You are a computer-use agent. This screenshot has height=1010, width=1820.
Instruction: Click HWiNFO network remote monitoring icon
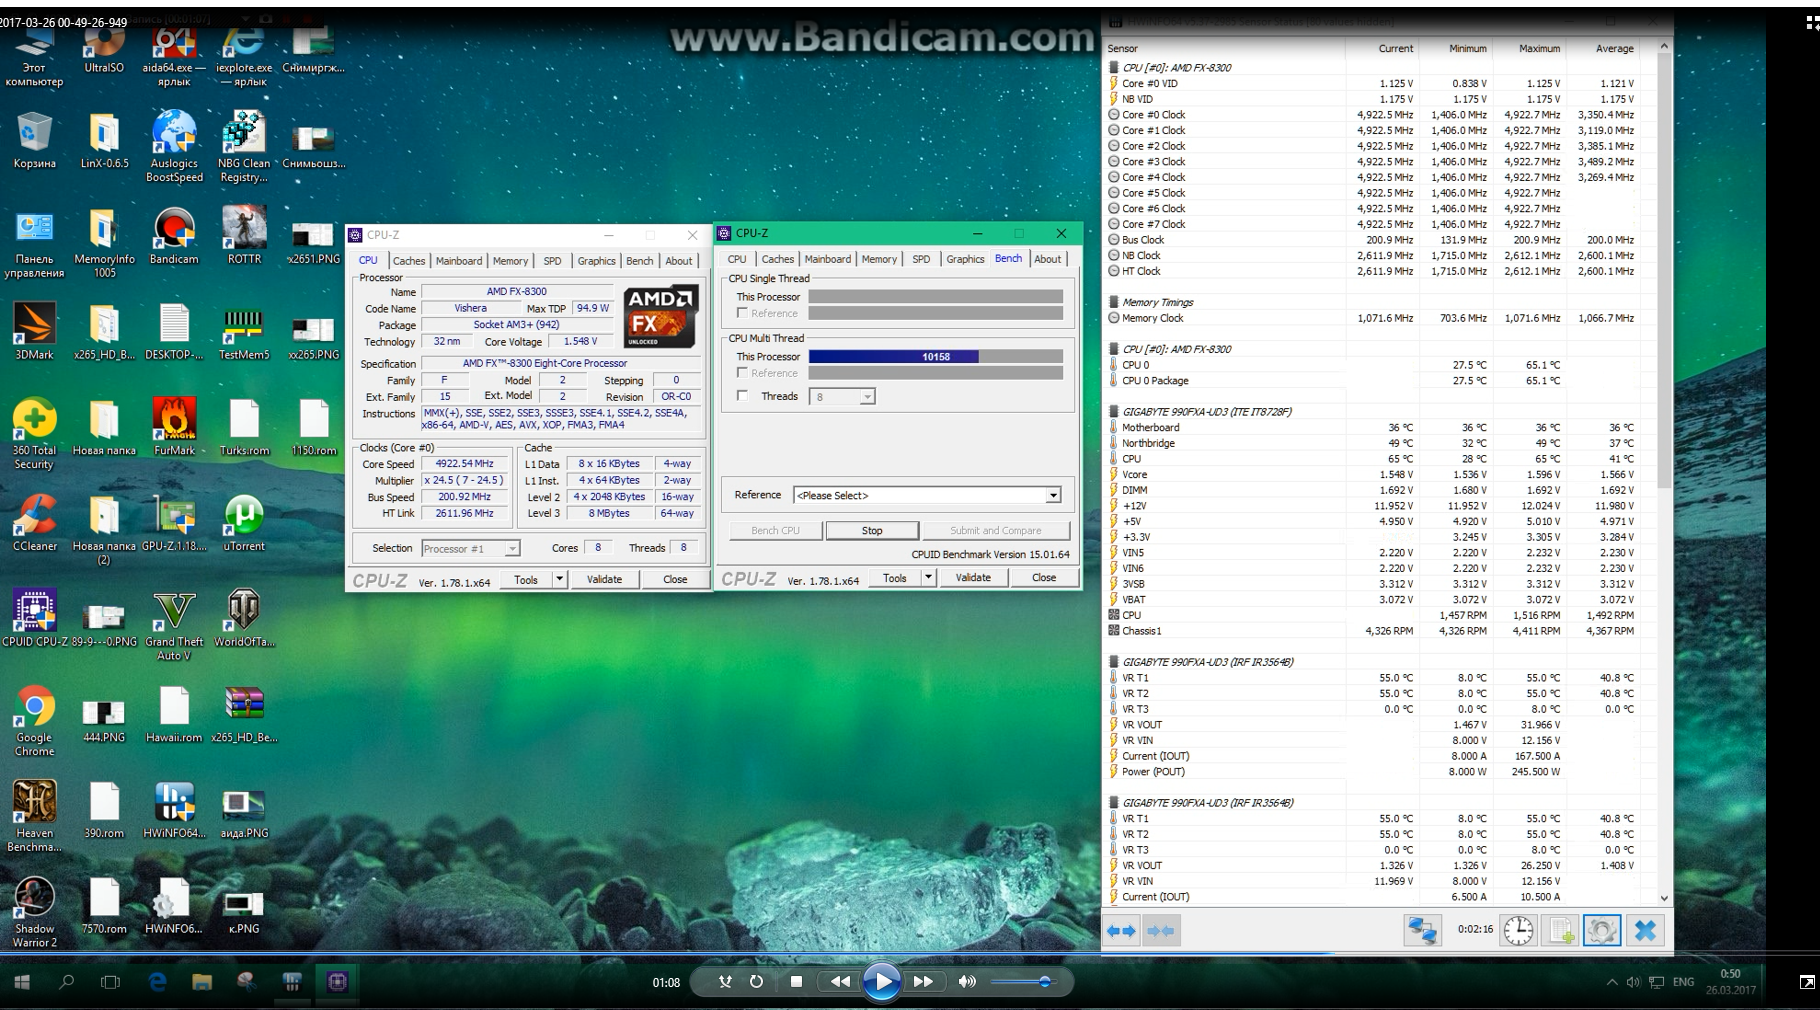1422,931
